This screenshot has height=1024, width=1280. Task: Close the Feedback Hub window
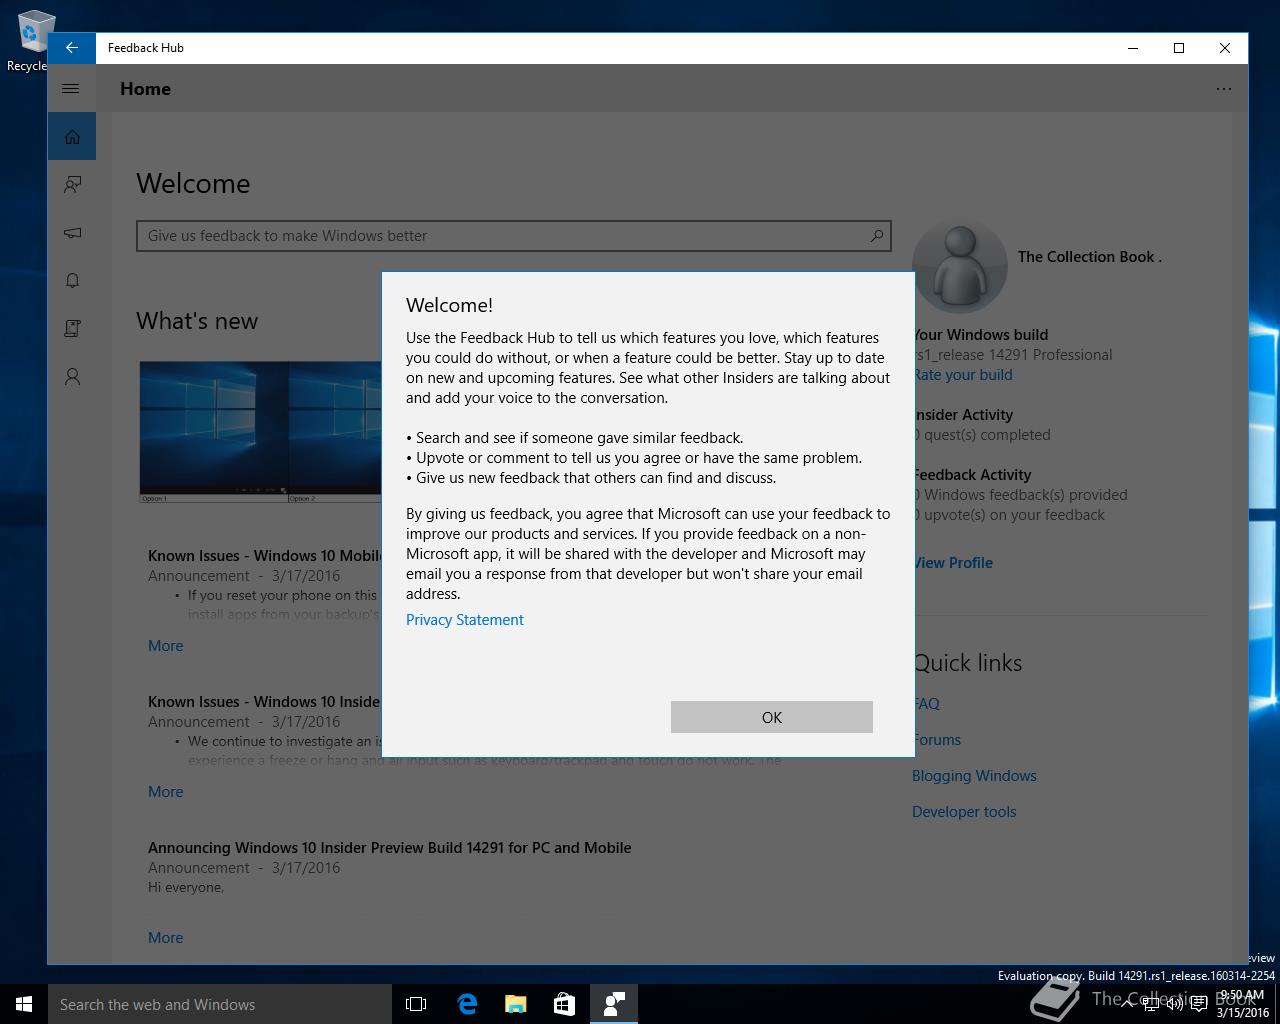click(1224, 48)
